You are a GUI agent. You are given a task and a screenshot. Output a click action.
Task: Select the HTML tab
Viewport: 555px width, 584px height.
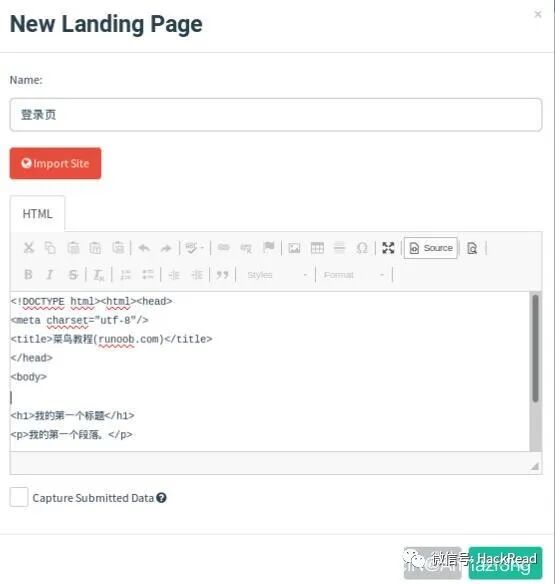point(37,214)
